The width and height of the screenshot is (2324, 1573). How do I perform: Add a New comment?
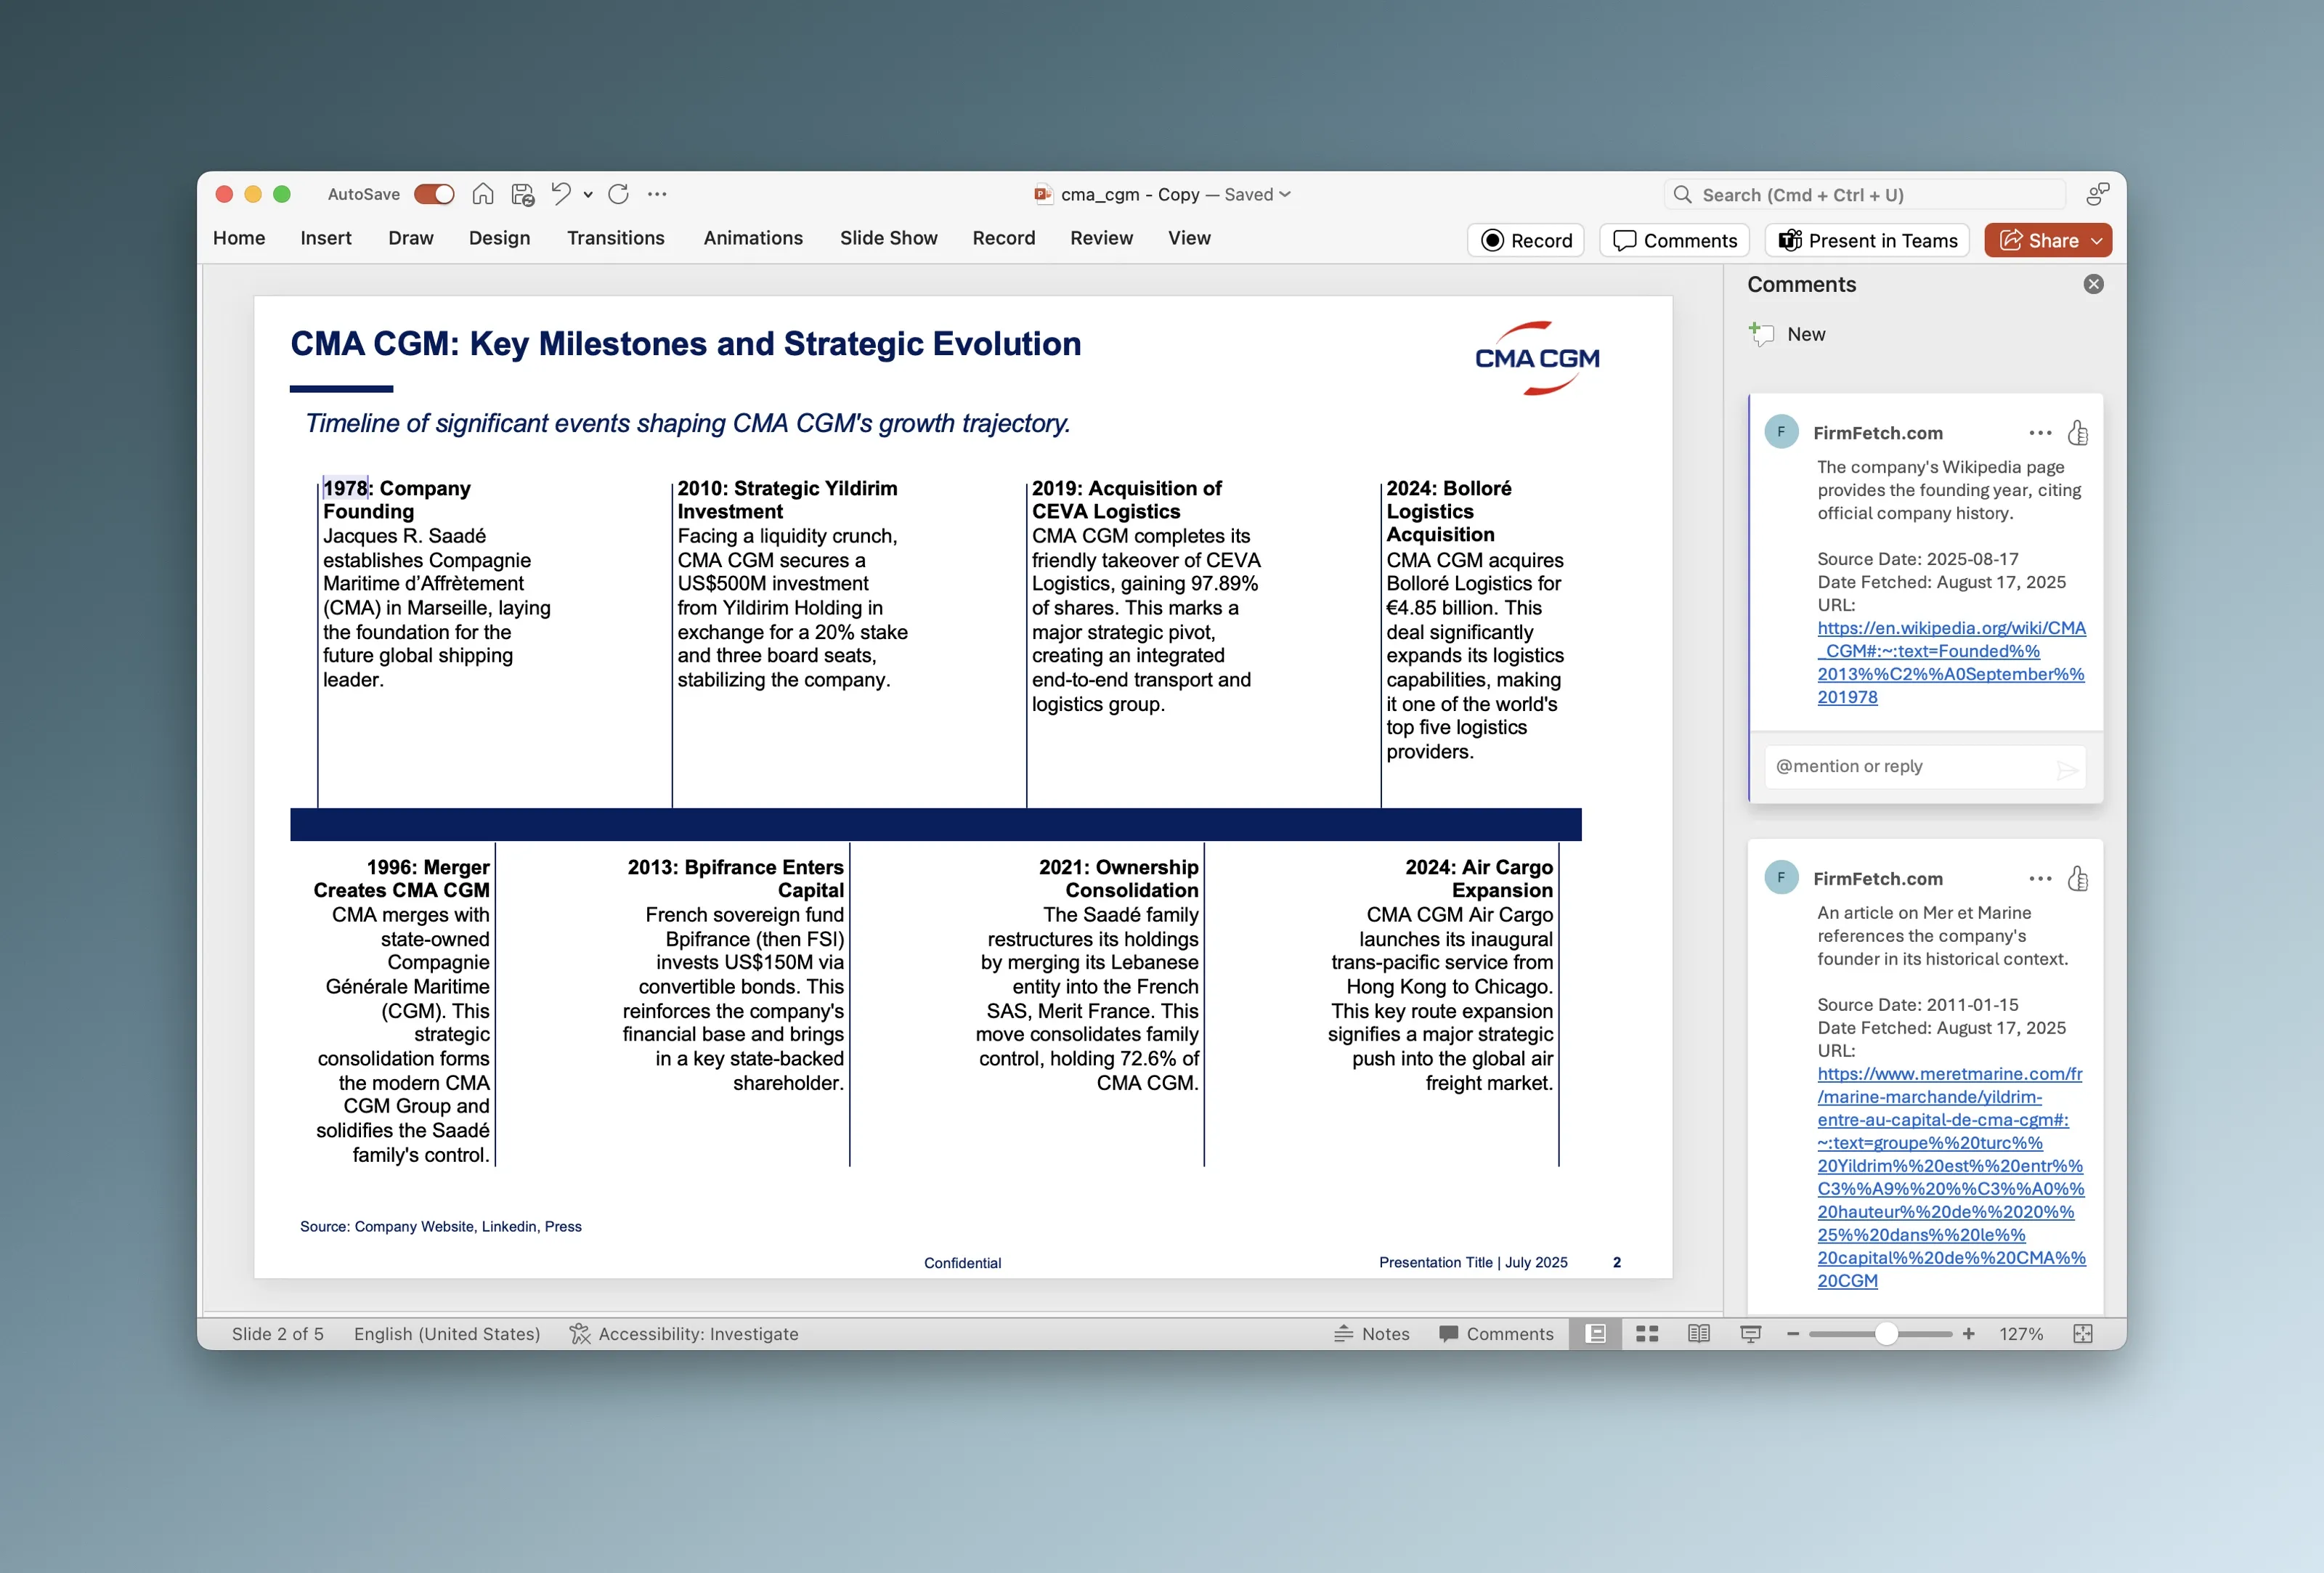click(1788, 334)
